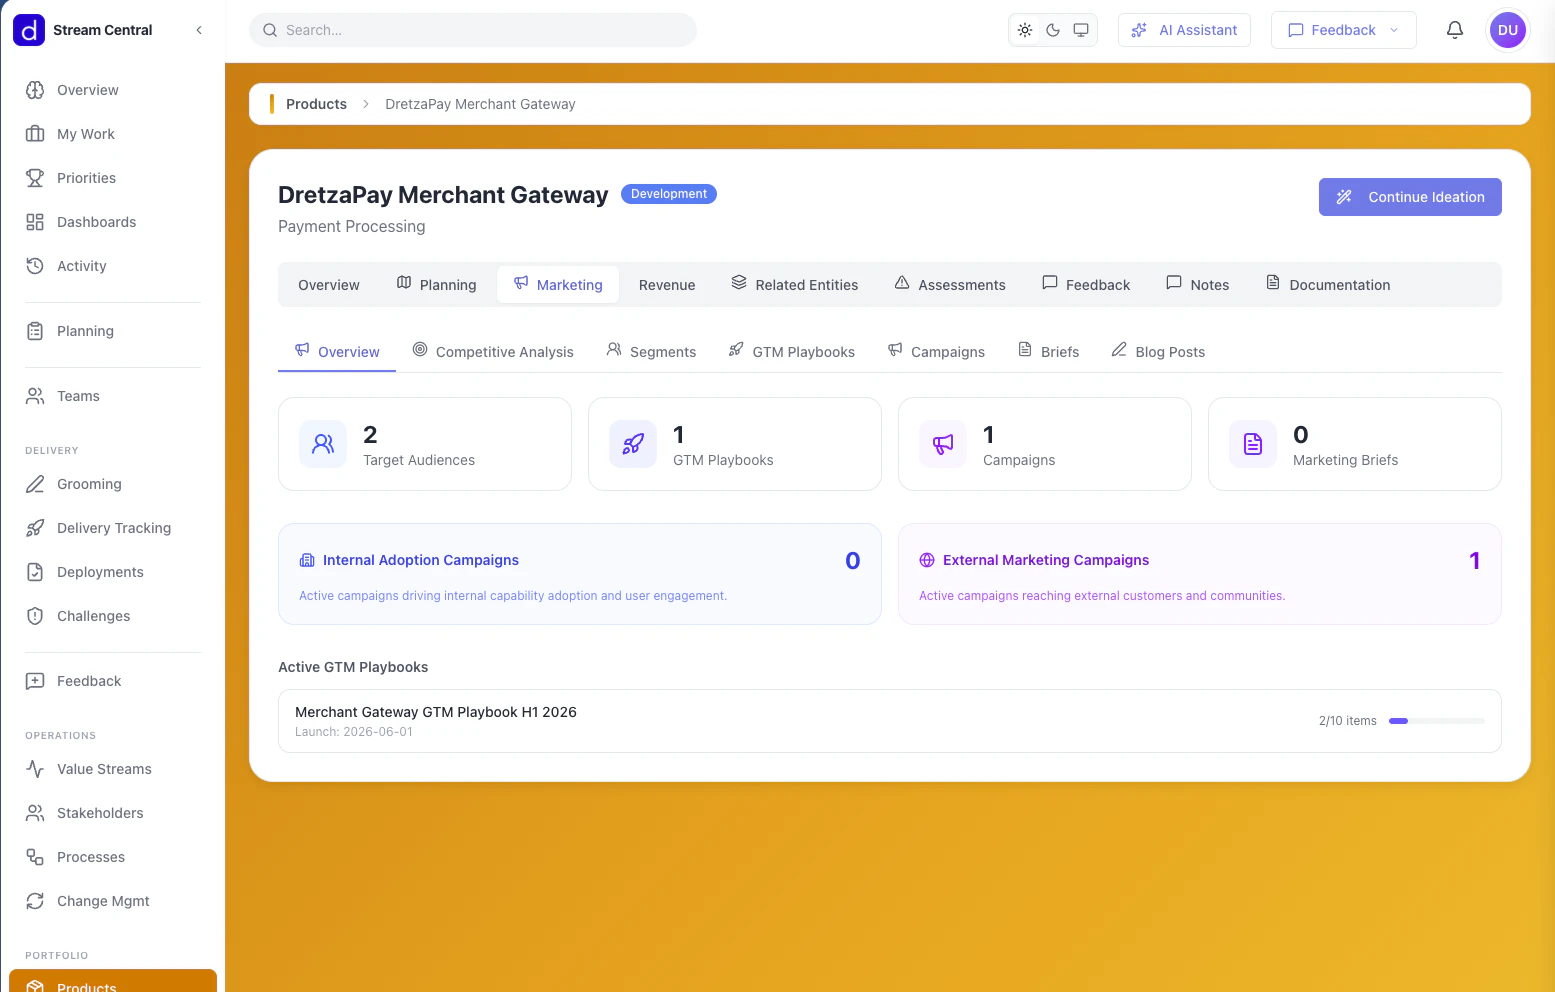The height and width of the screenshot is (992, 1555).
Task: Select the Marketing tab
Action: tap(558, 285)
